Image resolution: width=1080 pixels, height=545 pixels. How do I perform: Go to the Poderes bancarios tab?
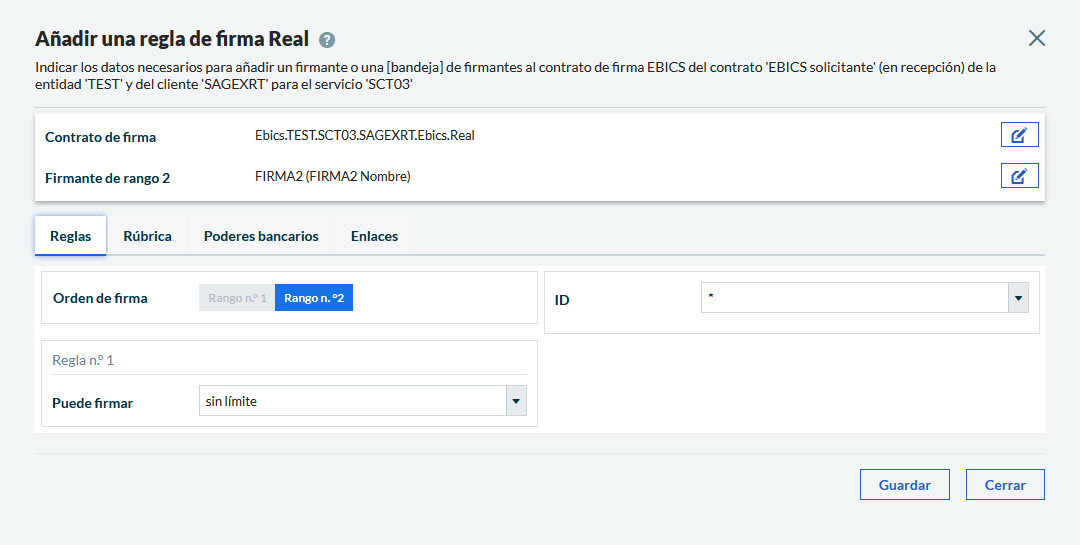[261, 236]
